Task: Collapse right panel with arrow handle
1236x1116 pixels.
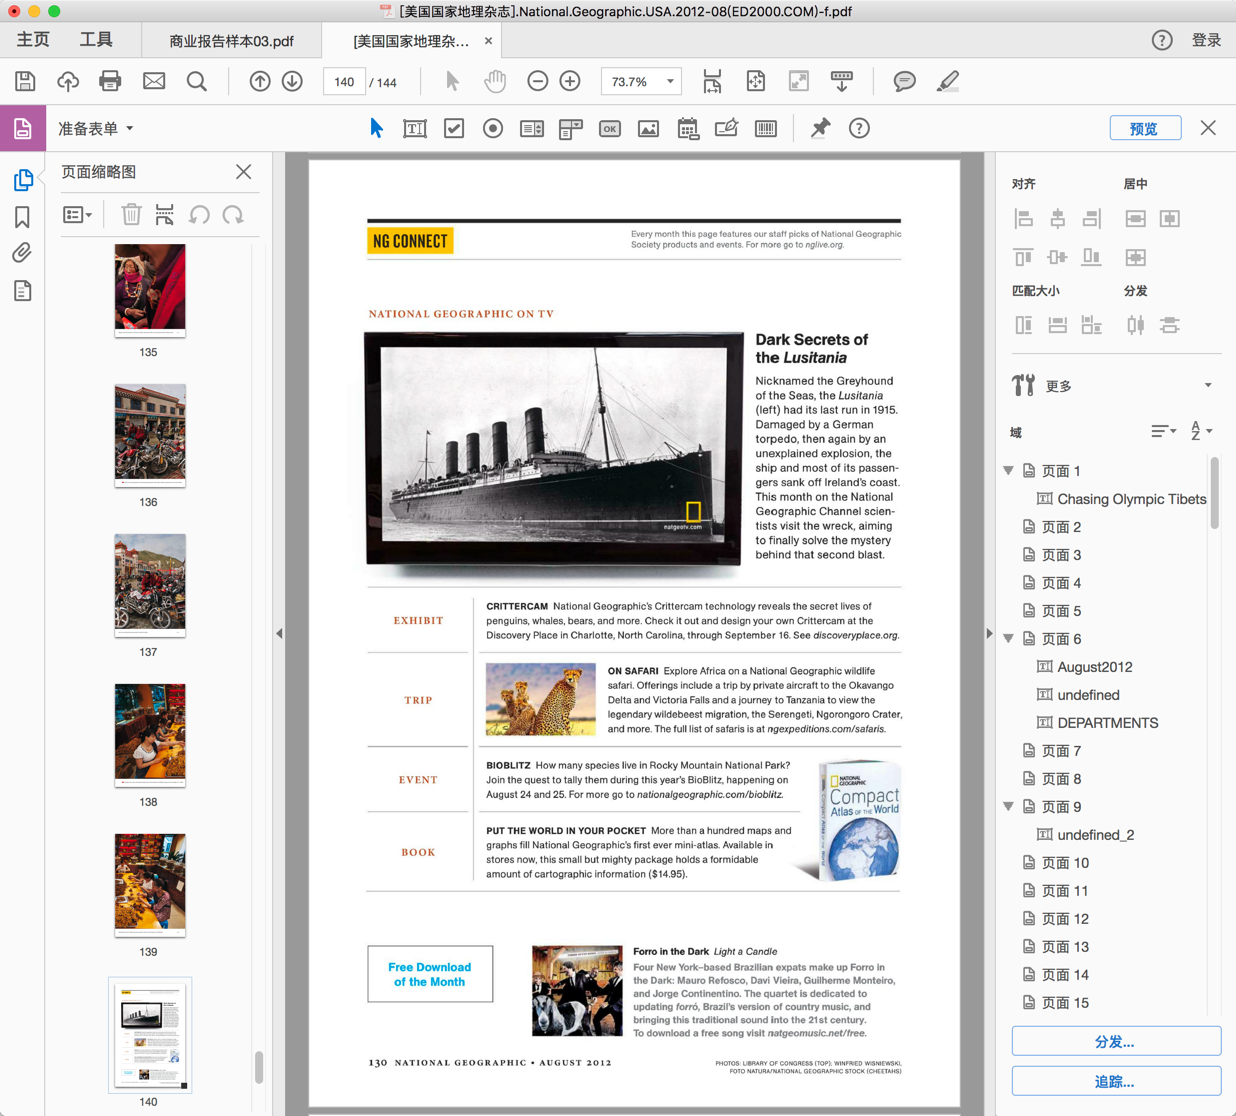Action: pyautogui.click(x=990, y=633)
